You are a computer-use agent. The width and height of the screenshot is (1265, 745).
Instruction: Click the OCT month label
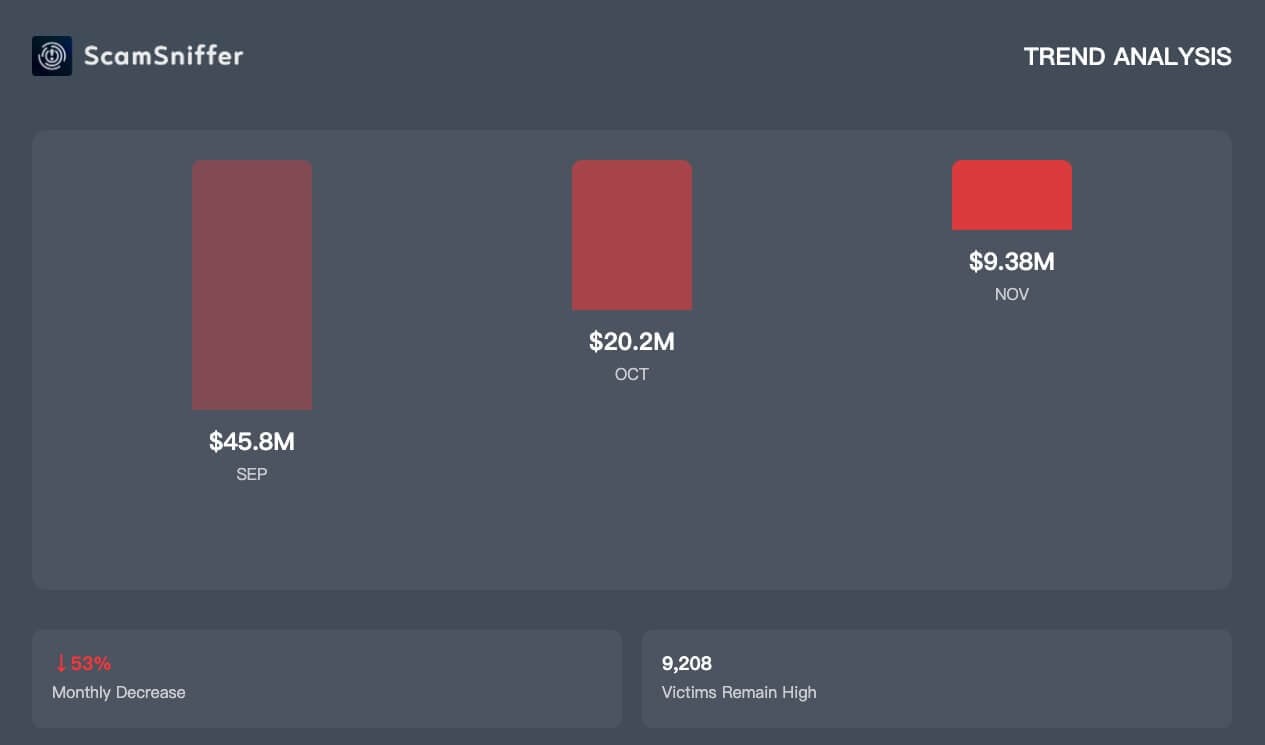pos(632,375)
